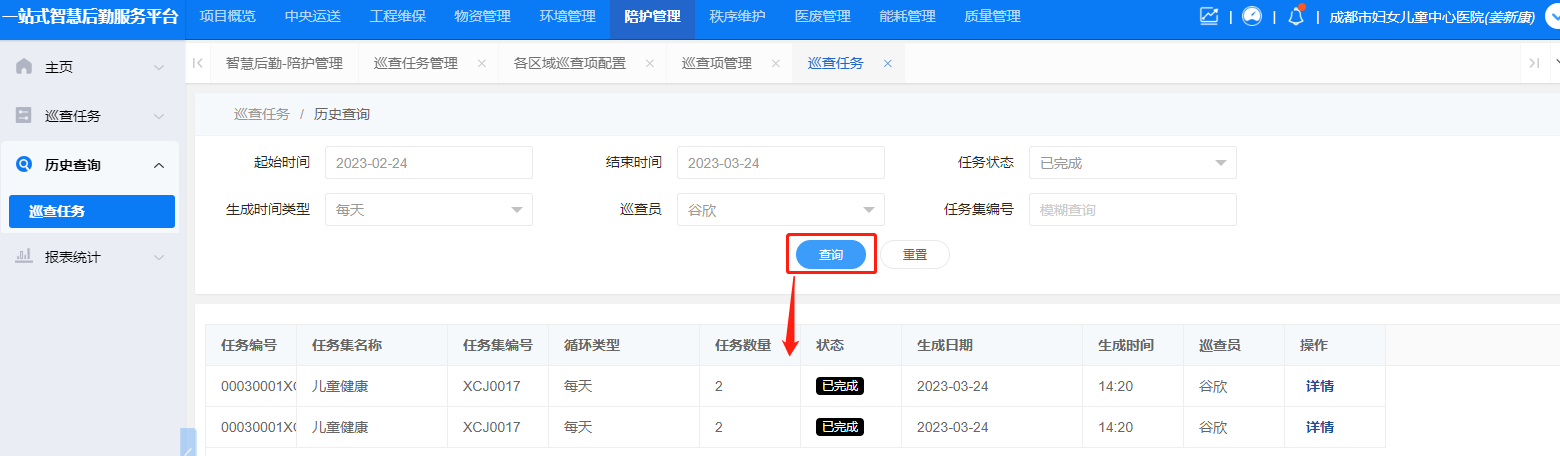This screenshot has height=456, width=1560.
Task: Go to first tab with left tab-scroll arrow
Action: click(198, 63)
